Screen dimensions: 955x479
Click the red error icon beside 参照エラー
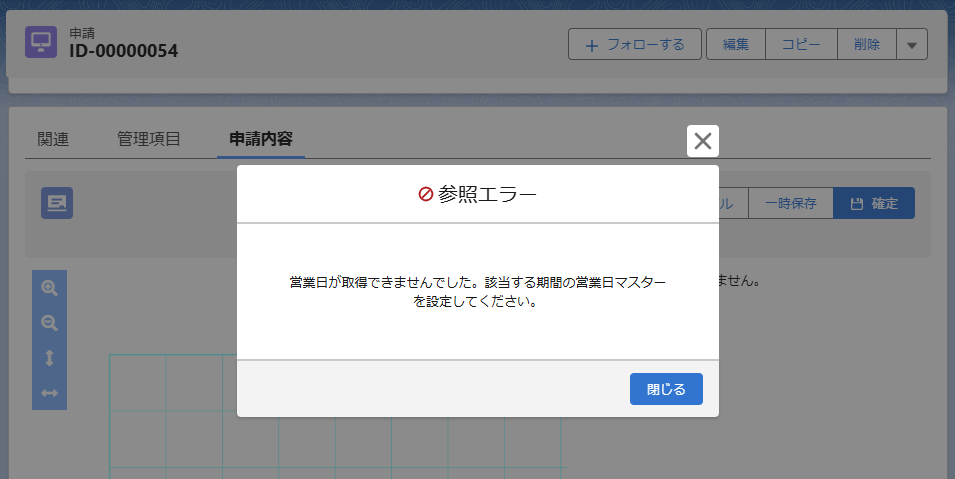425,194
